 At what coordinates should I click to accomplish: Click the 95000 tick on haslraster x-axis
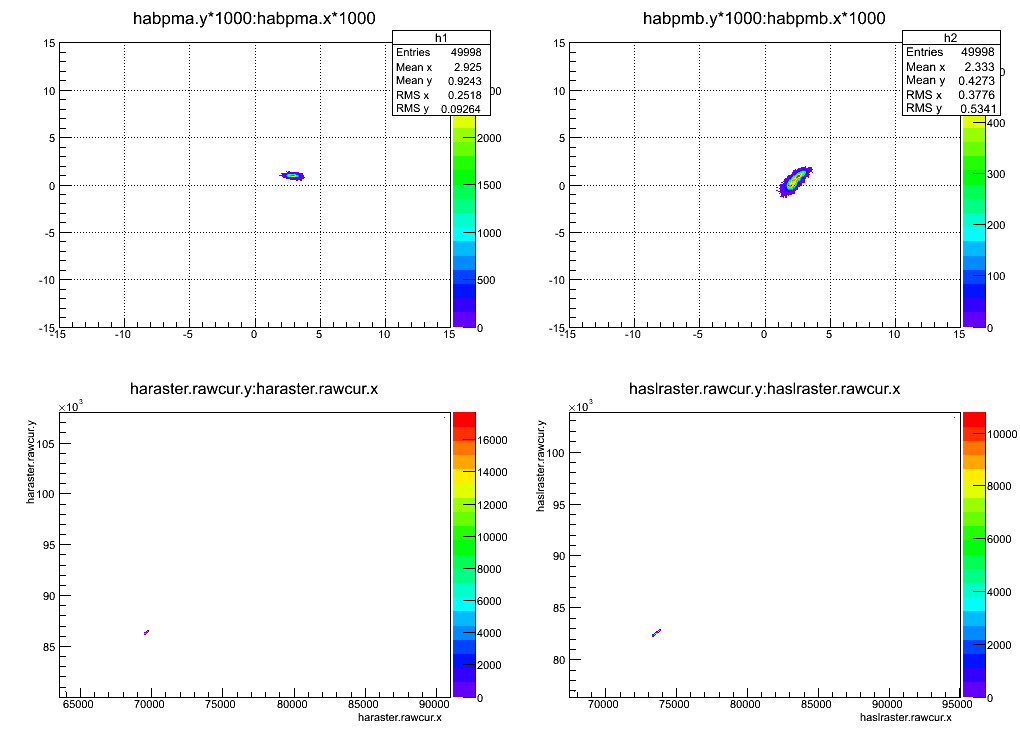(x=958, y=704)
